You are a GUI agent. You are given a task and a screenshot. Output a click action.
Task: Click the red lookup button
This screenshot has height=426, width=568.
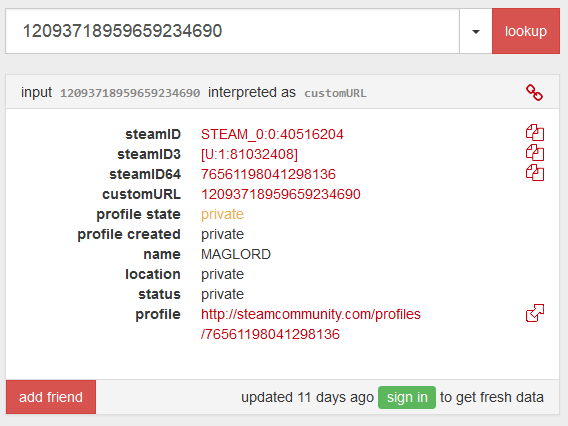[x=526, y=32]
